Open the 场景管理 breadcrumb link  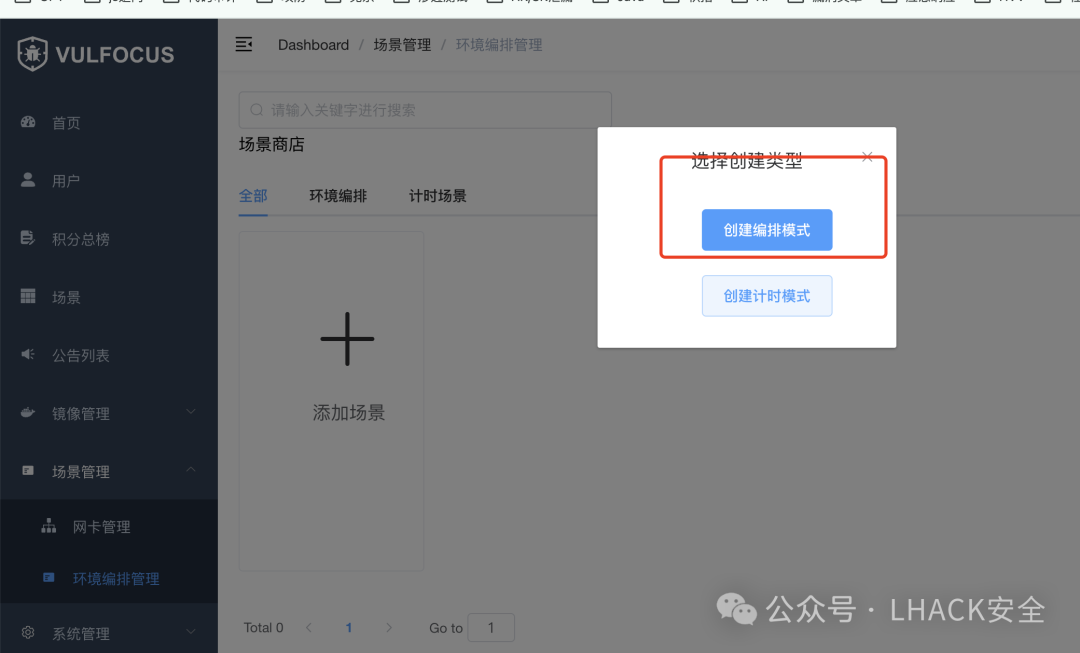(x=402, y=45)
